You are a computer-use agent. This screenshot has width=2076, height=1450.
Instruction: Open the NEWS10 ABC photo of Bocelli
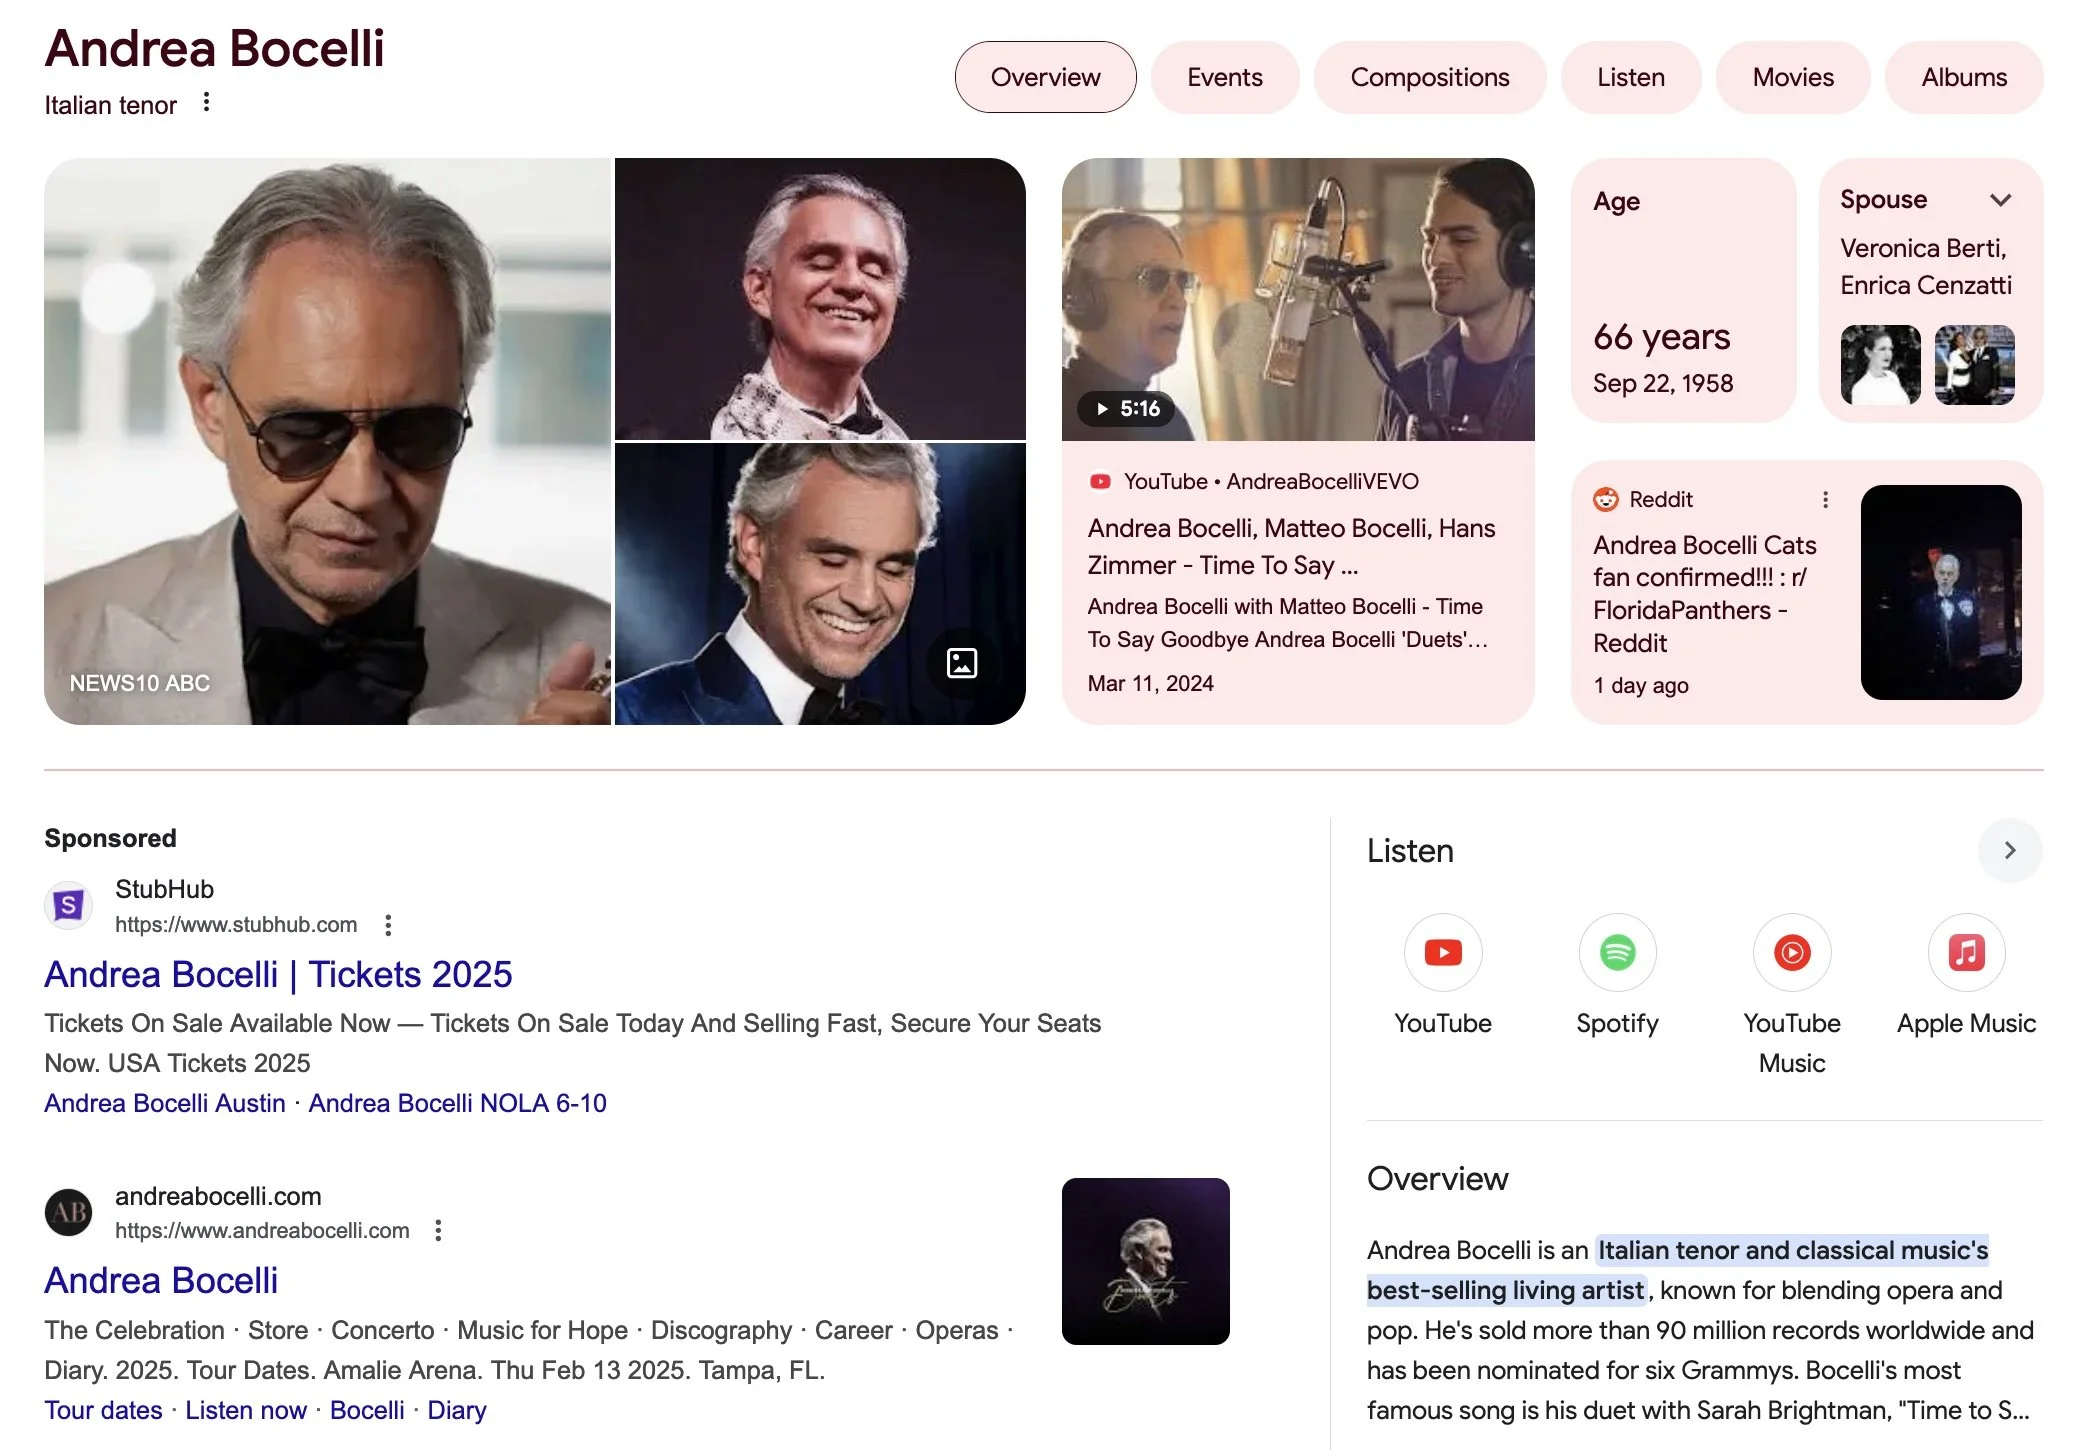click(327, 441)
